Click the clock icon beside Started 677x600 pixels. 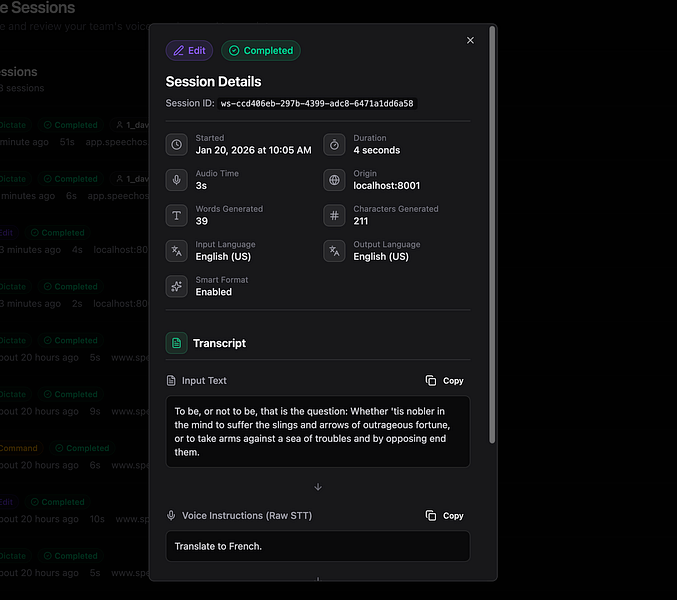[177, 145]
